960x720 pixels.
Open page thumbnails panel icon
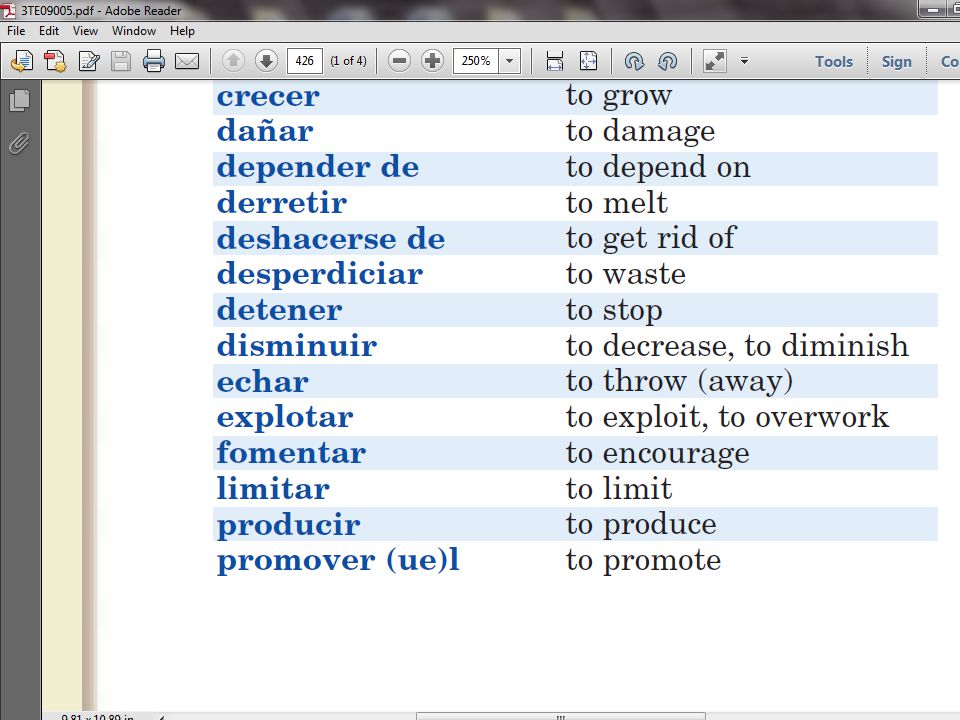click(20, 100)
